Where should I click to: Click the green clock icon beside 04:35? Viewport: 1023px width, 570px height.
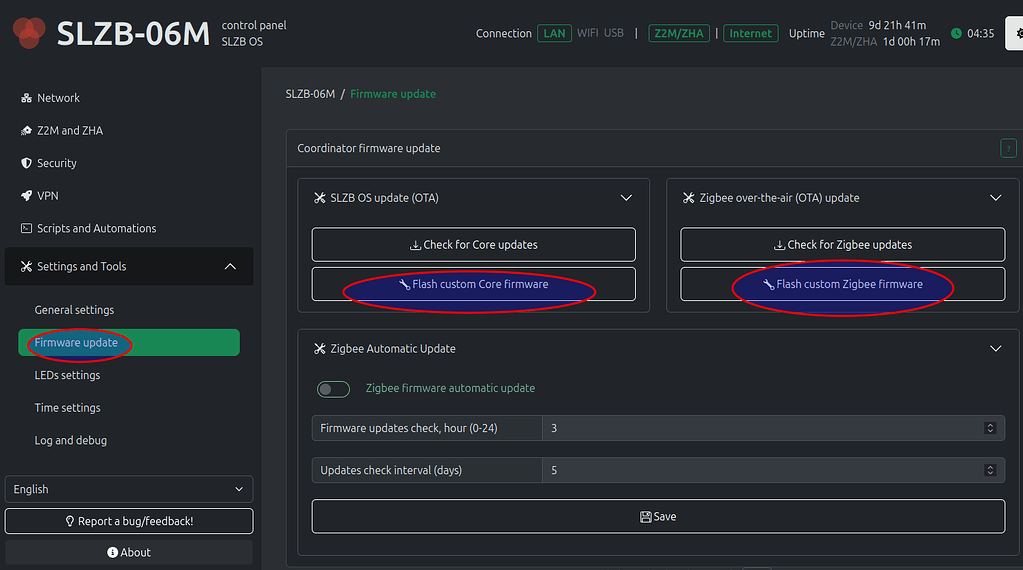(956, 33)
